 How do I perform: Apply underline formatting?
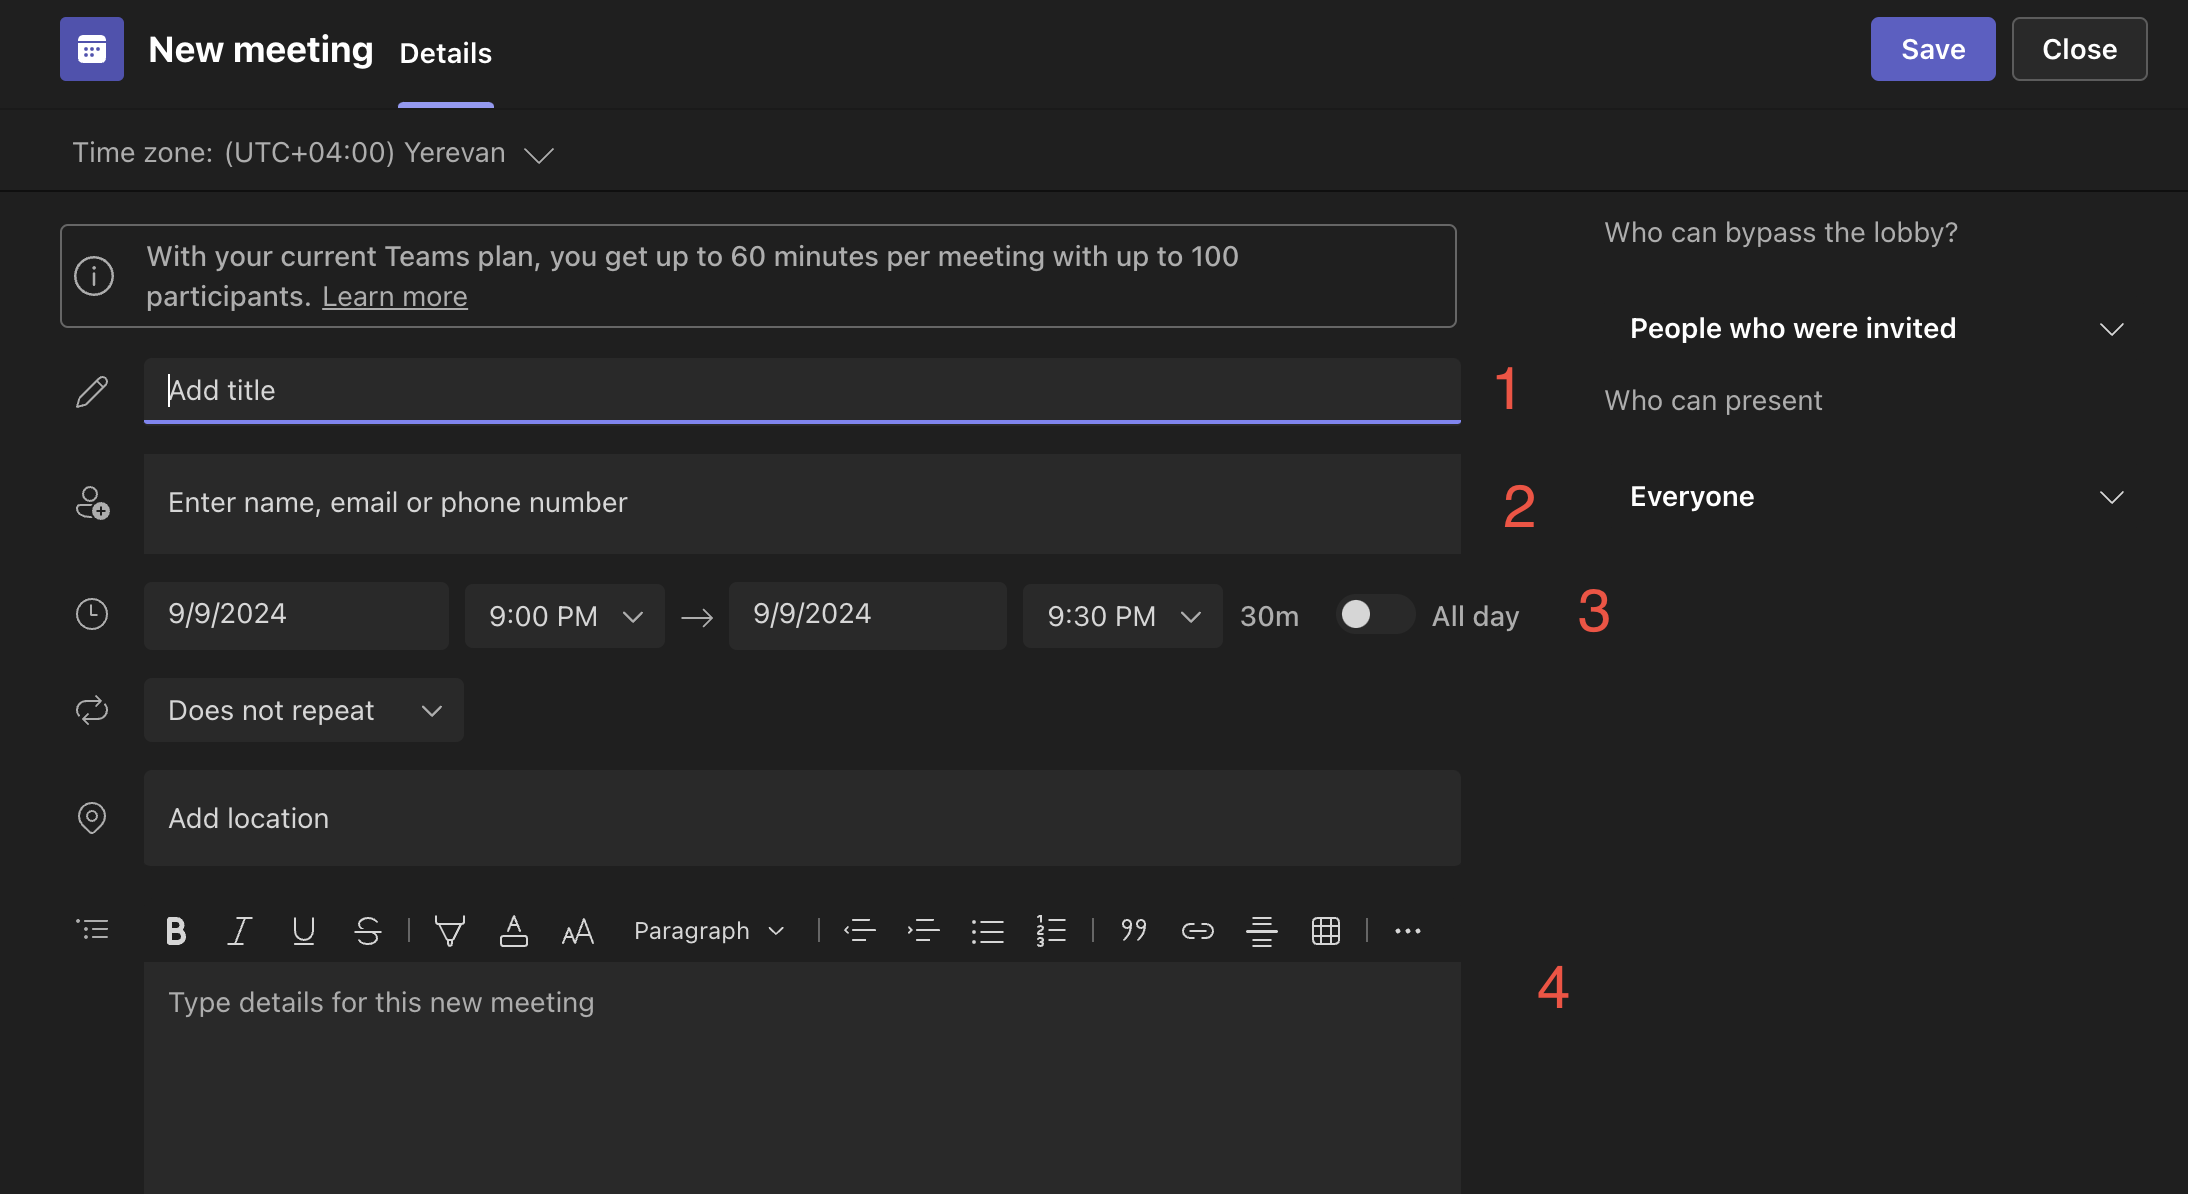(x=303, y=930)
